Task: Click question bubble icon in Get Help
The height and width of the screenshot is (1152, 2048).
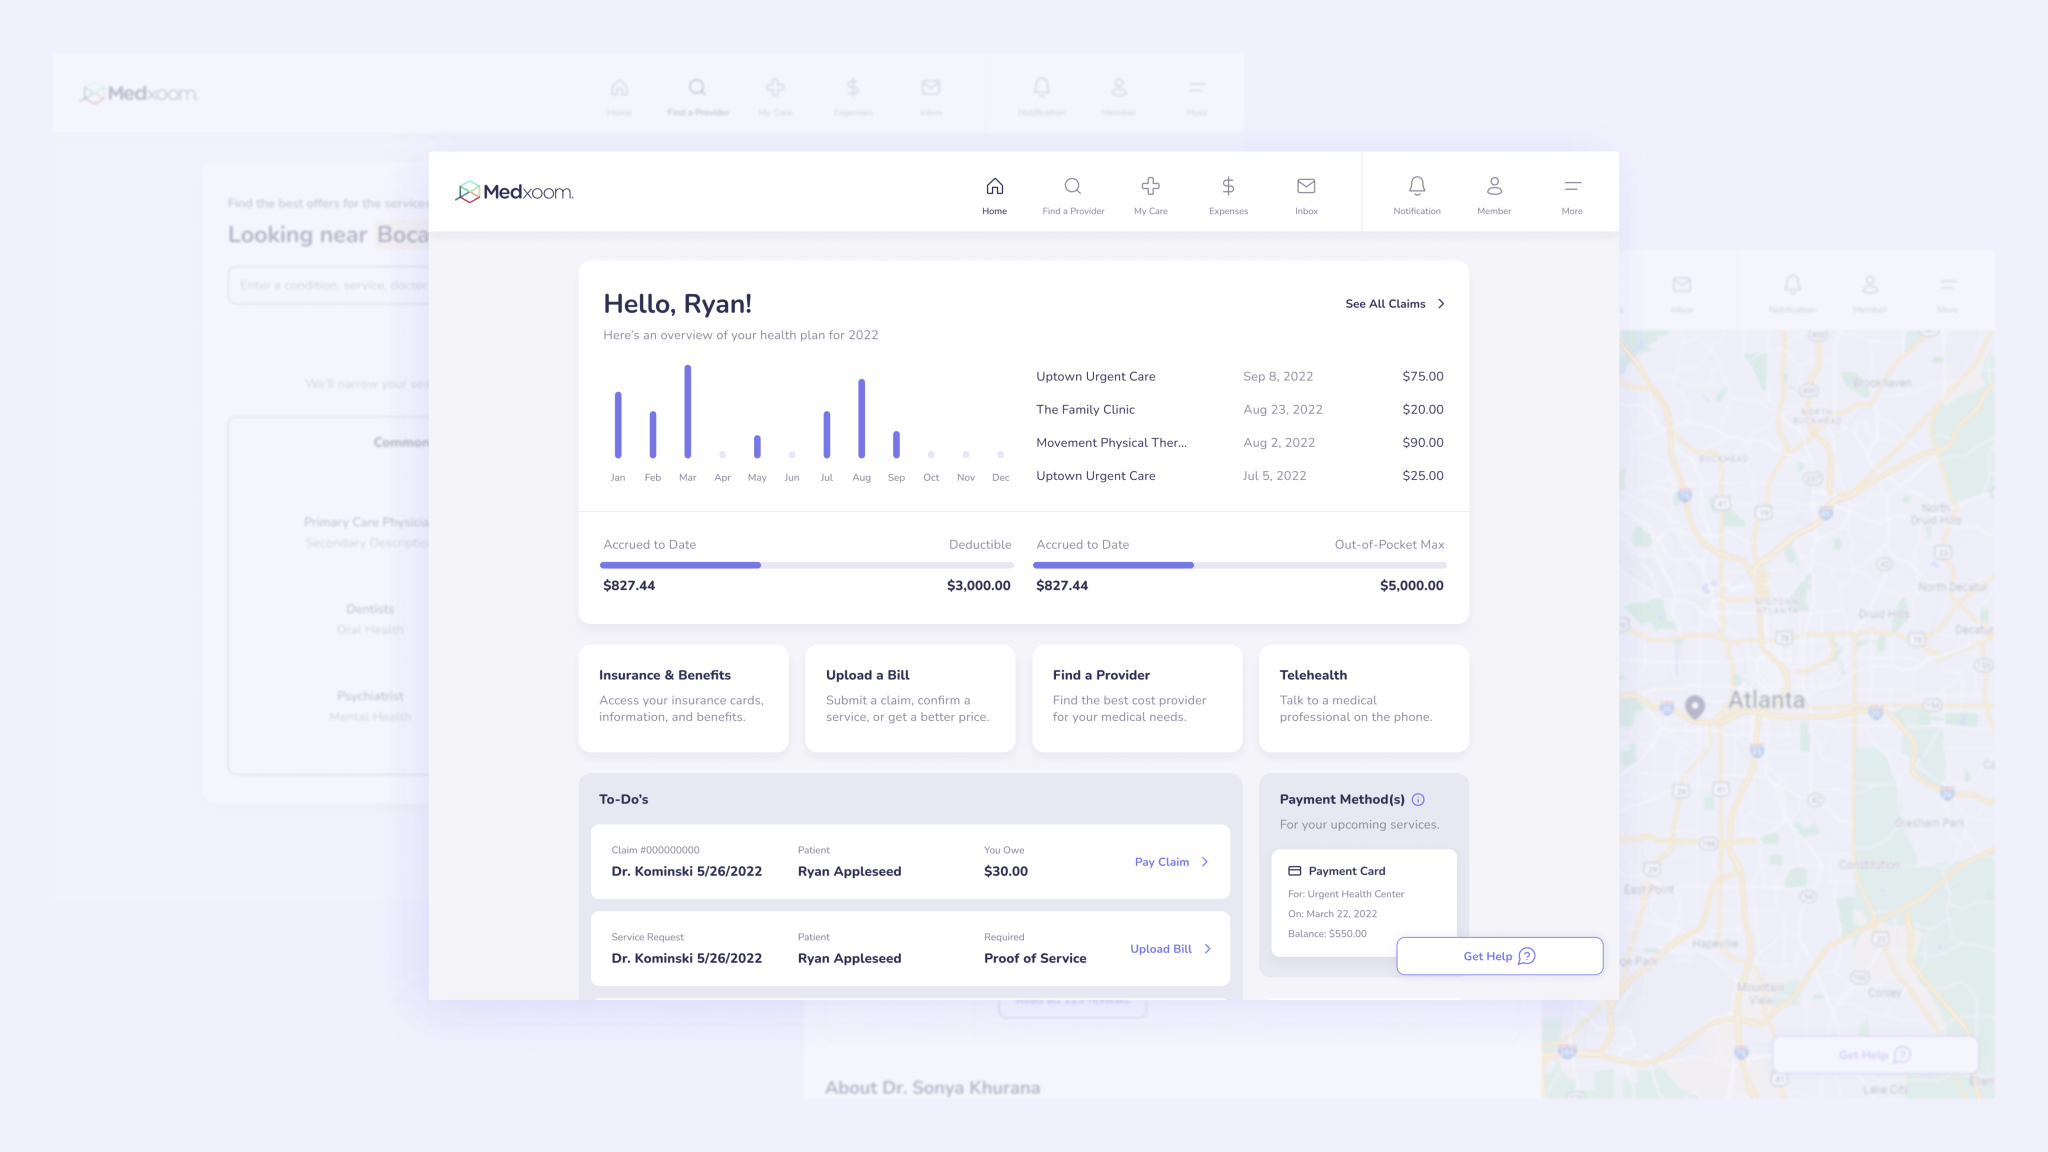Action: click(x=1526, y=956)
